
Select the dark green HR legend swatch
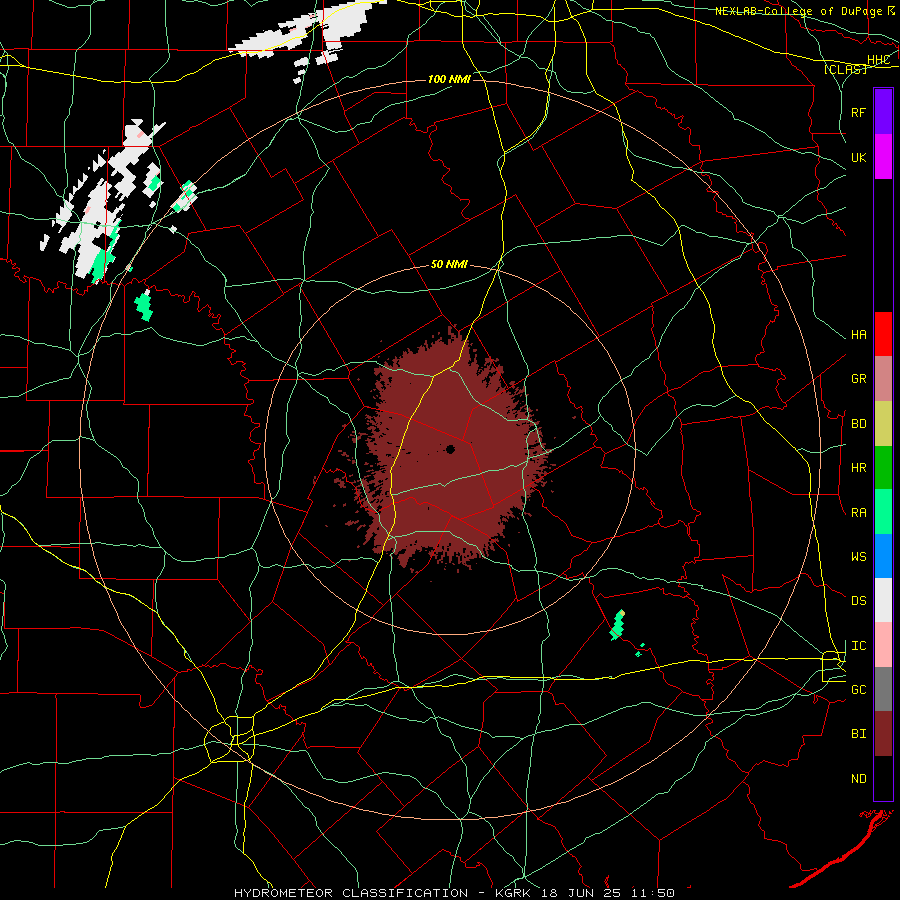[883, 468]
